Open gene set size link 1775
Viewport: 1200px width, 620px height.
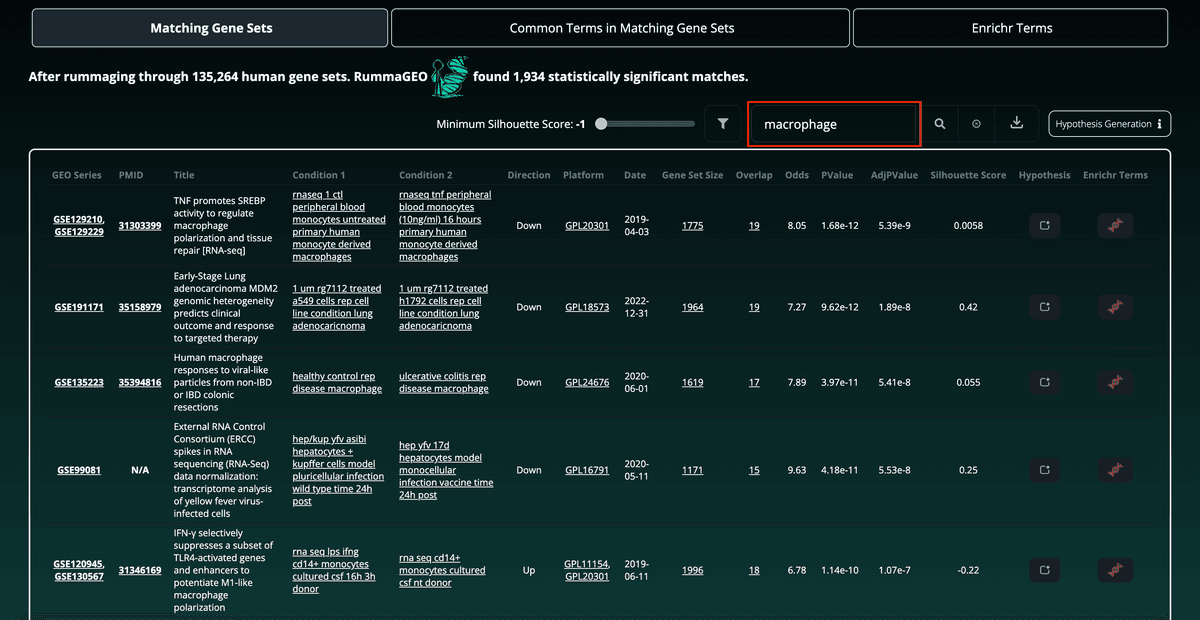tap(693, 225)
